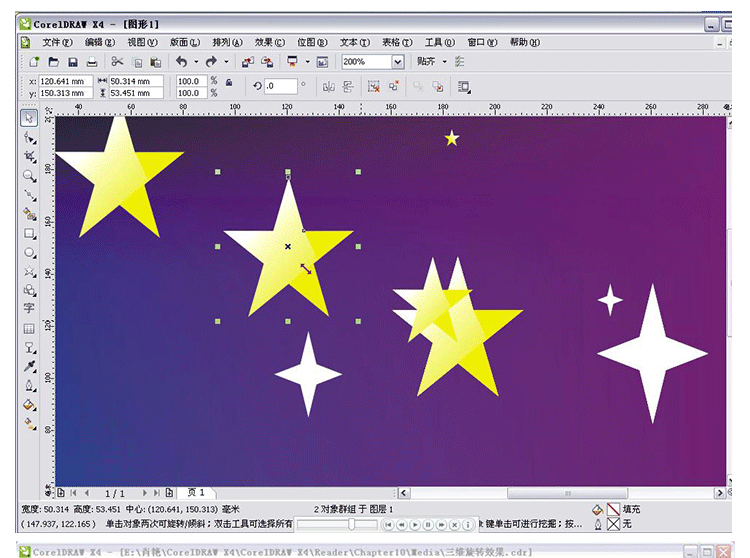Select the Freehand drawing tool
The width and height of the screenshot is (750, 558).
(x=30, y=195)
